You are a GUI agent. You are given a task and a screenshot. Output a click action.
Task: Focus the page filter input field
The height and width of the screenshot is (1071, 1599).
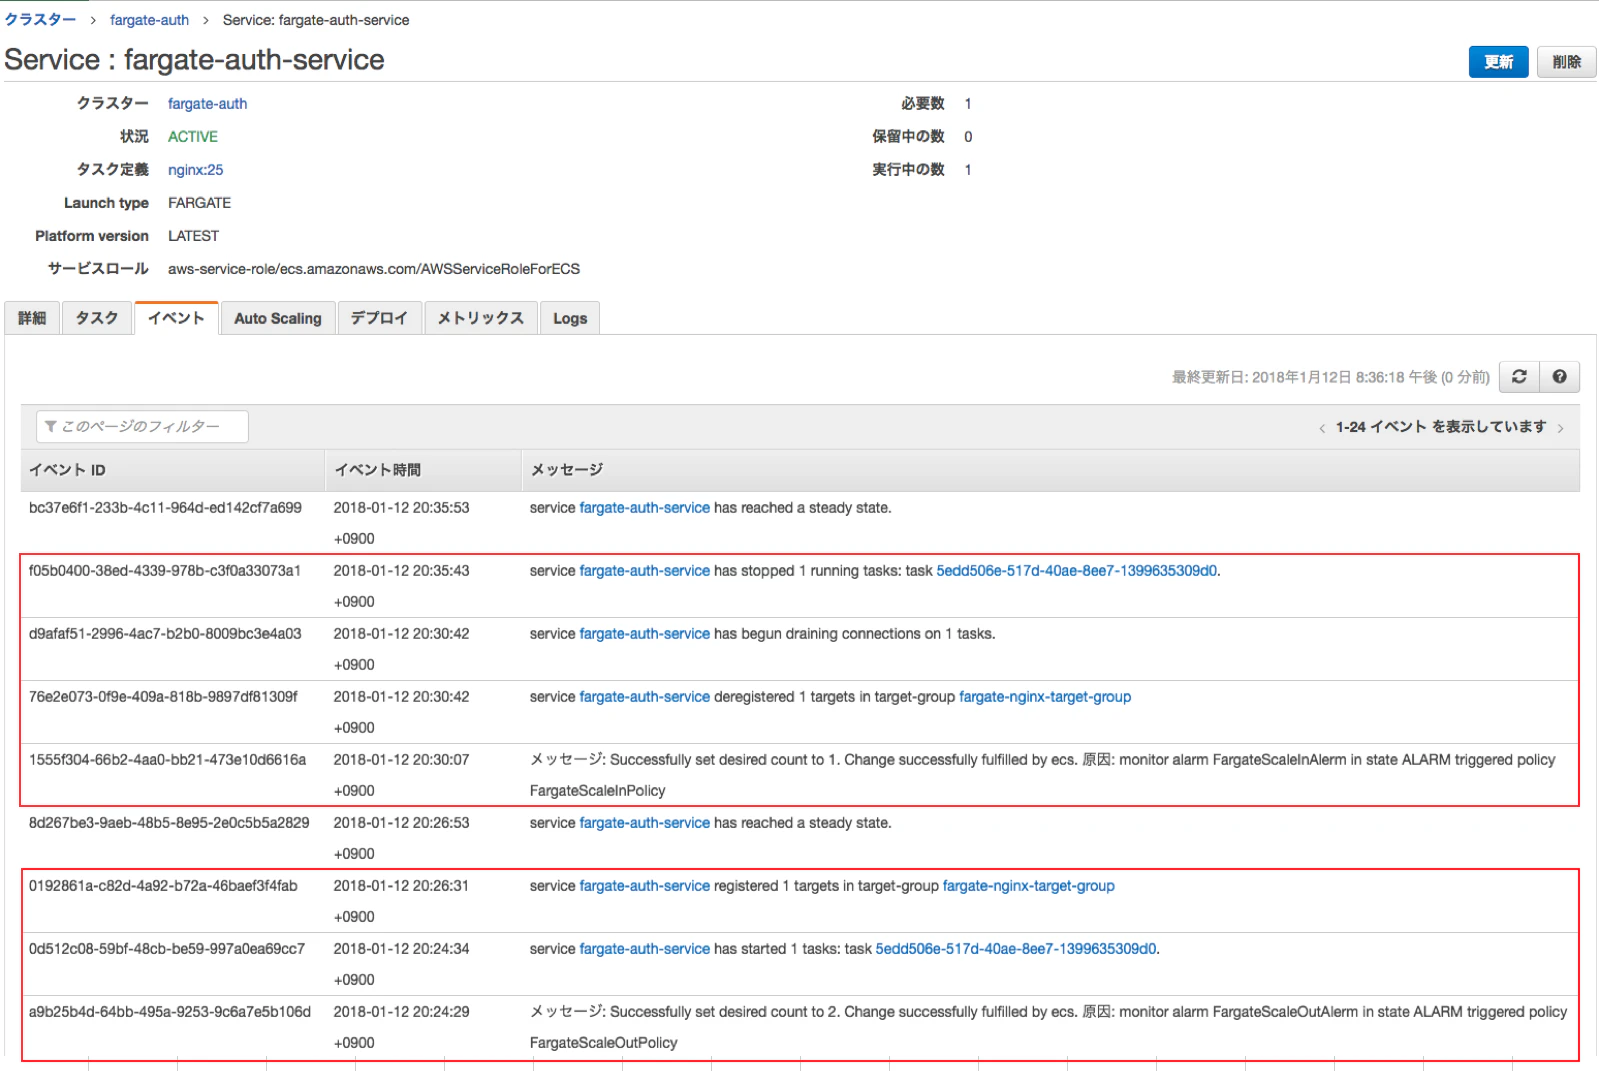click(142, 426)
